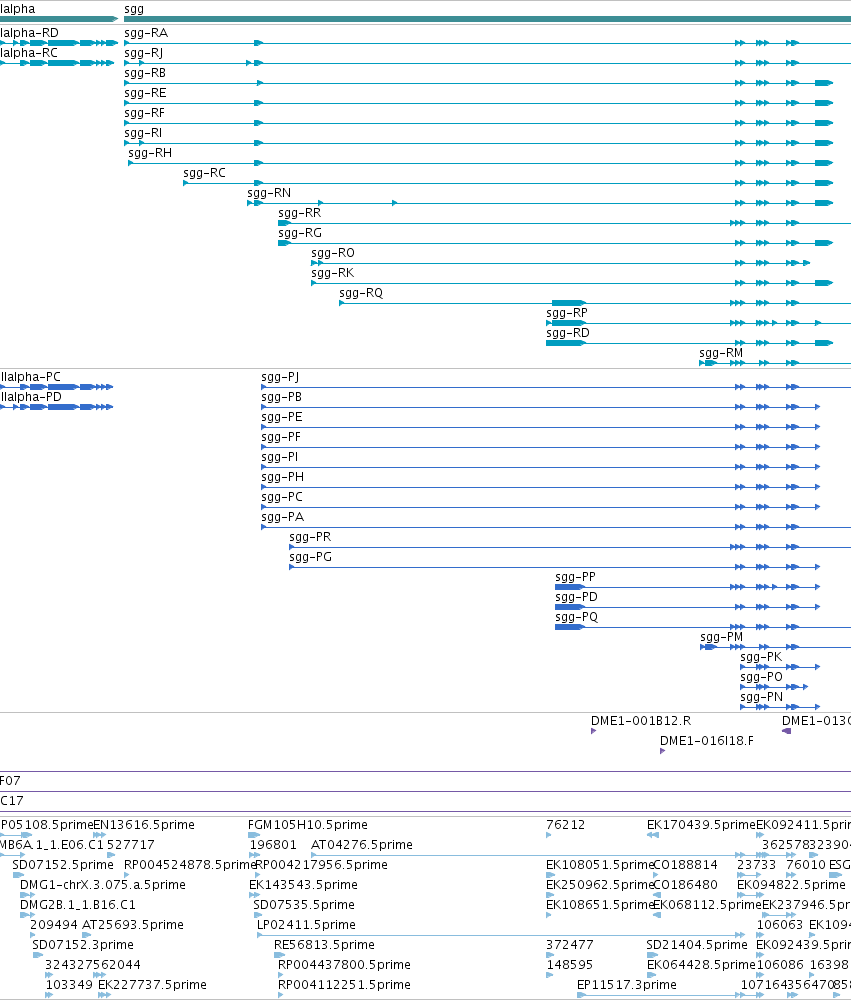Select the sgg-RM transcript label
851x1000 pixels.
(721, 353)
